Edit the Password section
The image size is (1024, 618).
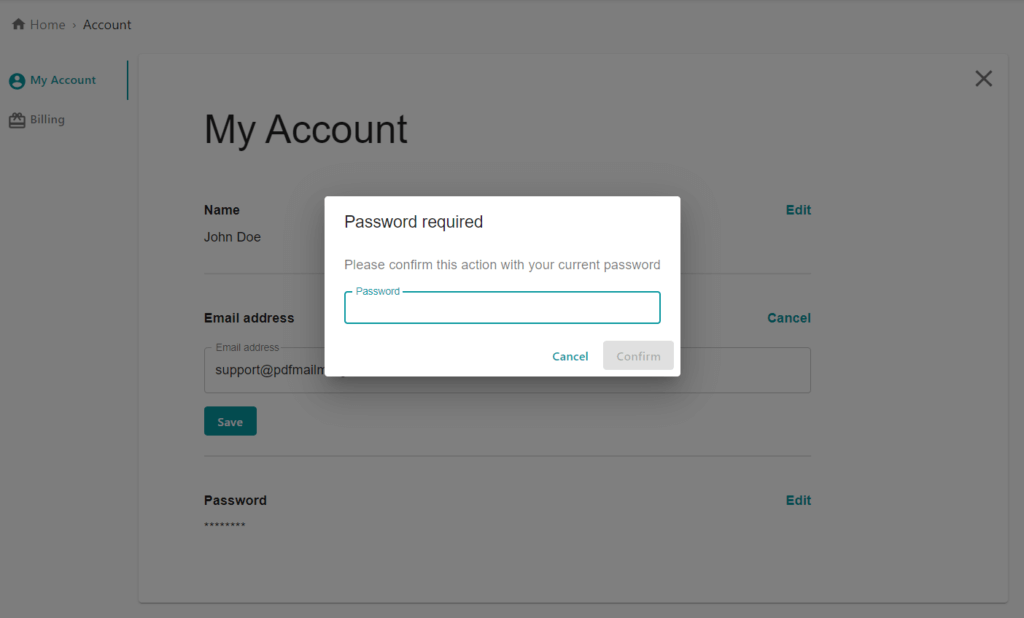(798, 500)
